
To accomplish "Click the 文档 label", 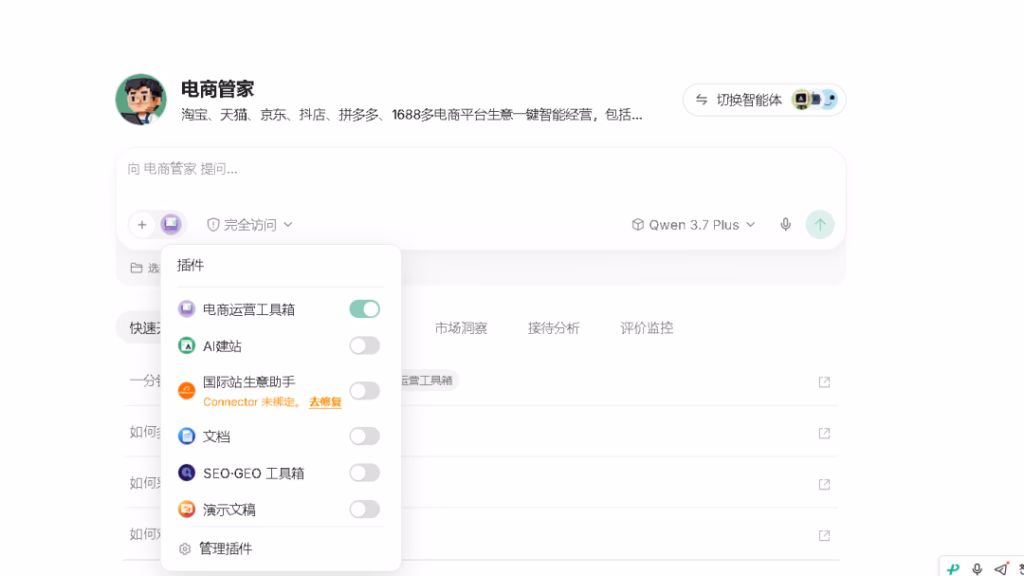I will pos(216,436).
